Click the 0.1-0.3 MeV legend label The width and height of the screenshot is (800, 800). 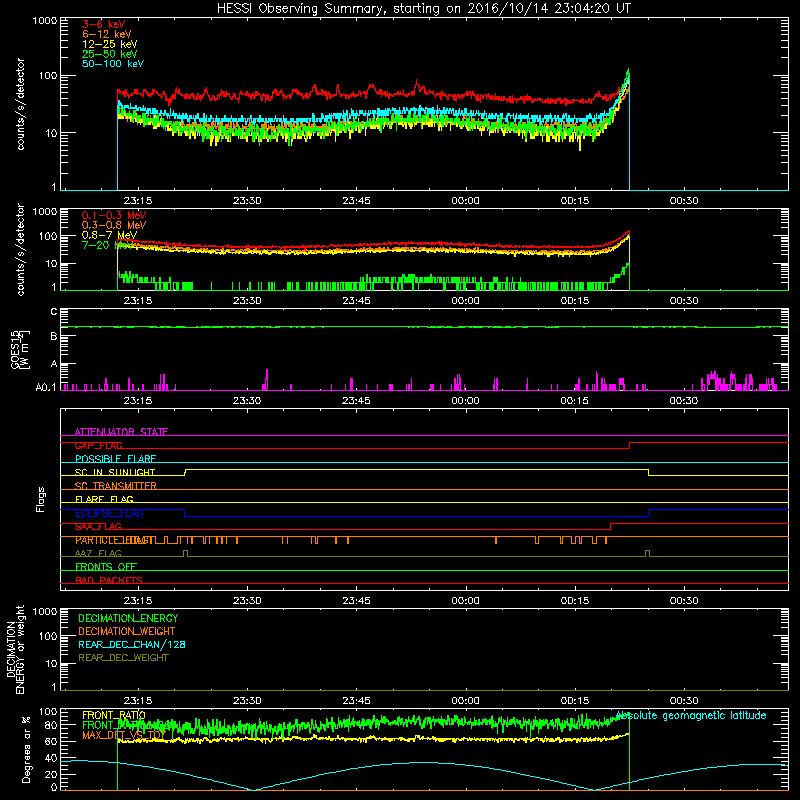coord(114,215)
